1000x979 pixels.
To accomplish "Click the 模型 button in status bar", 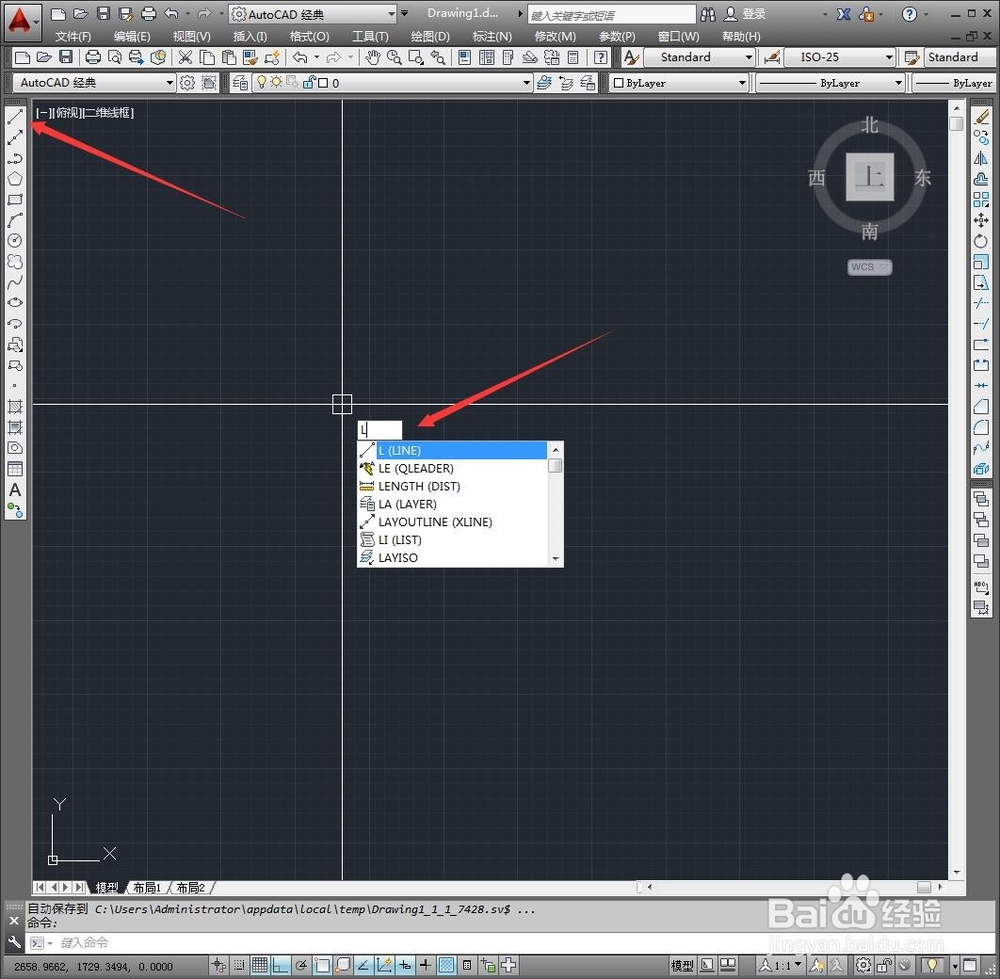I will click(682, 965).
